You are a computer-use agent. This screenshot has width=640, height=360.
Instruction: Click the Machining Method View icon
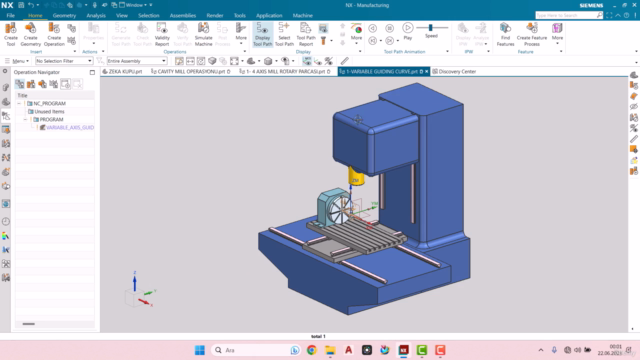click(54, 84)
